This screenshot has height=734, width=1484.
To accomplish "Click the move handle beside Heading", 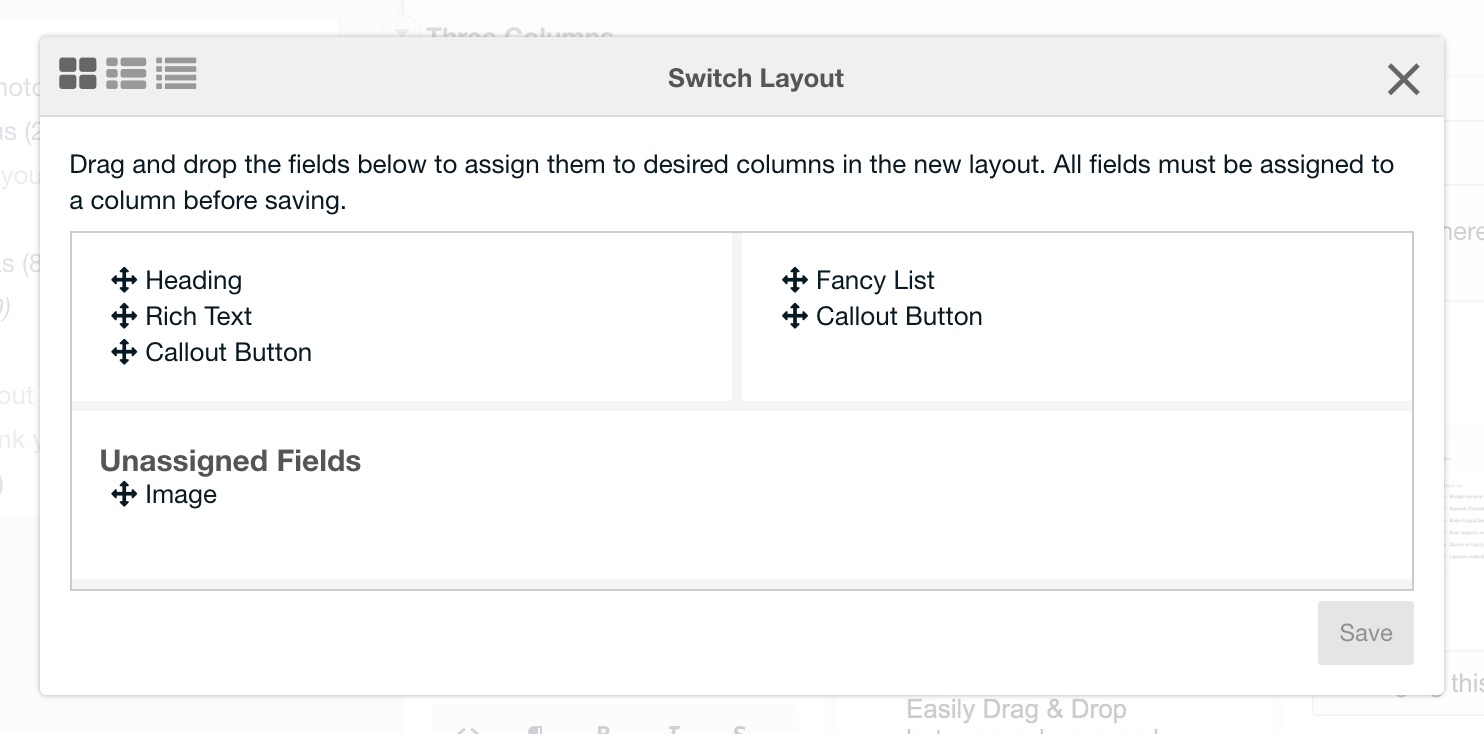I will (x=124, y=280).
